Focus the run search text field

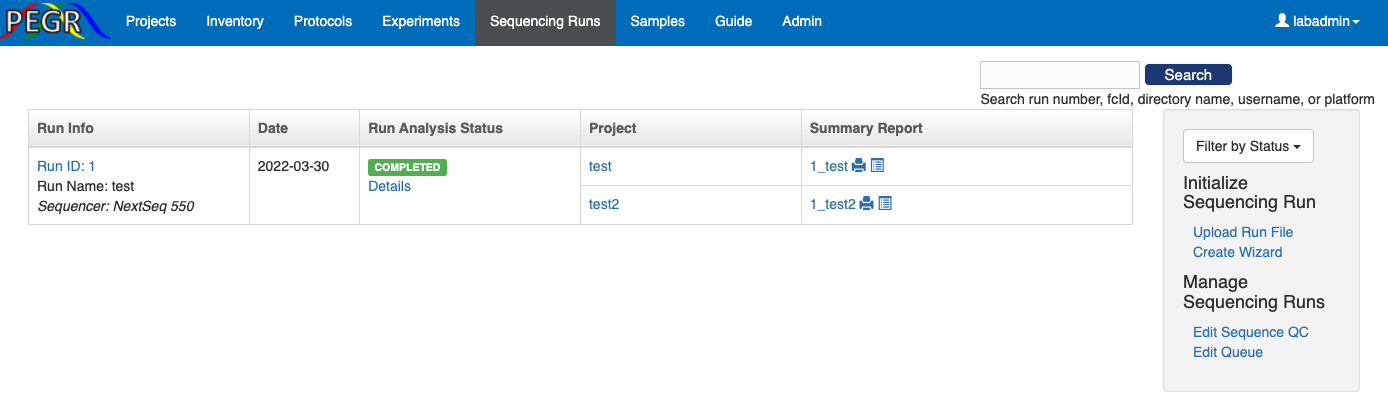point(1059,75)
